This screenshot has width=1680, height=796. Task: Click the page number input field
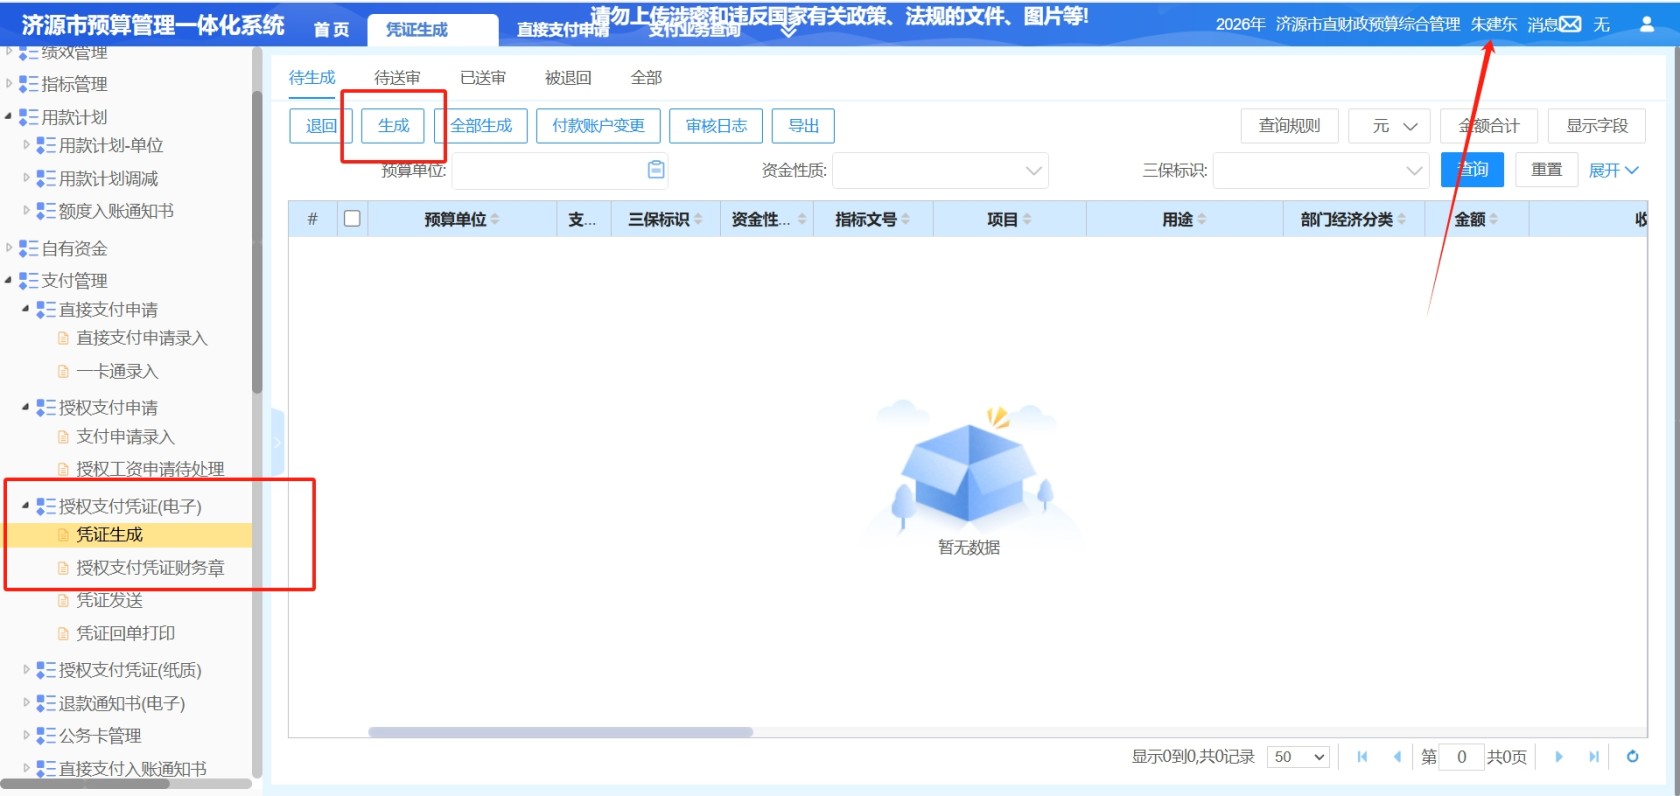[1461, 757]
